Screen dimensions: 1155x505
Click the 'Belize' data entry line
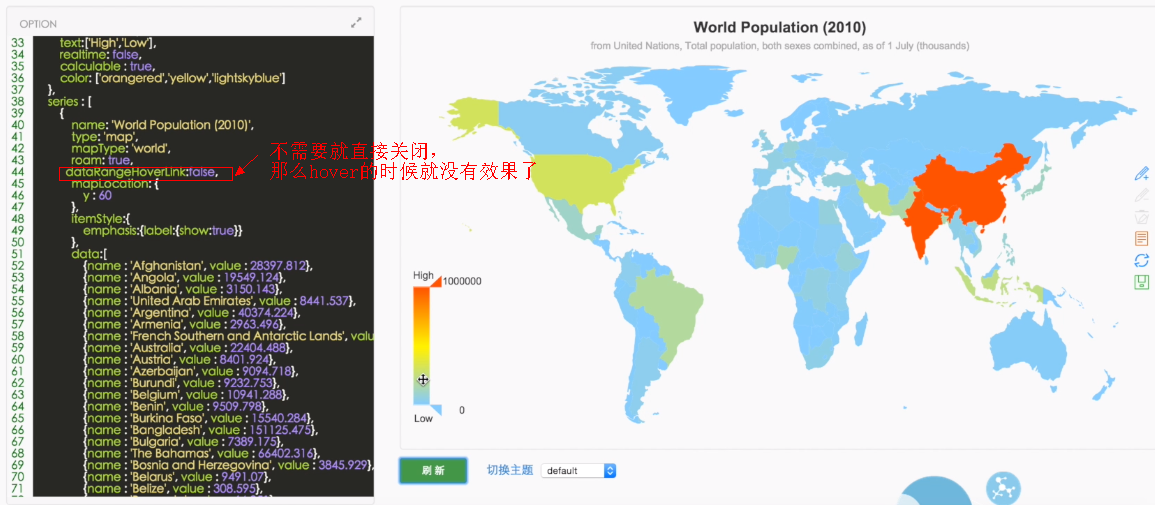coord(175,489)
